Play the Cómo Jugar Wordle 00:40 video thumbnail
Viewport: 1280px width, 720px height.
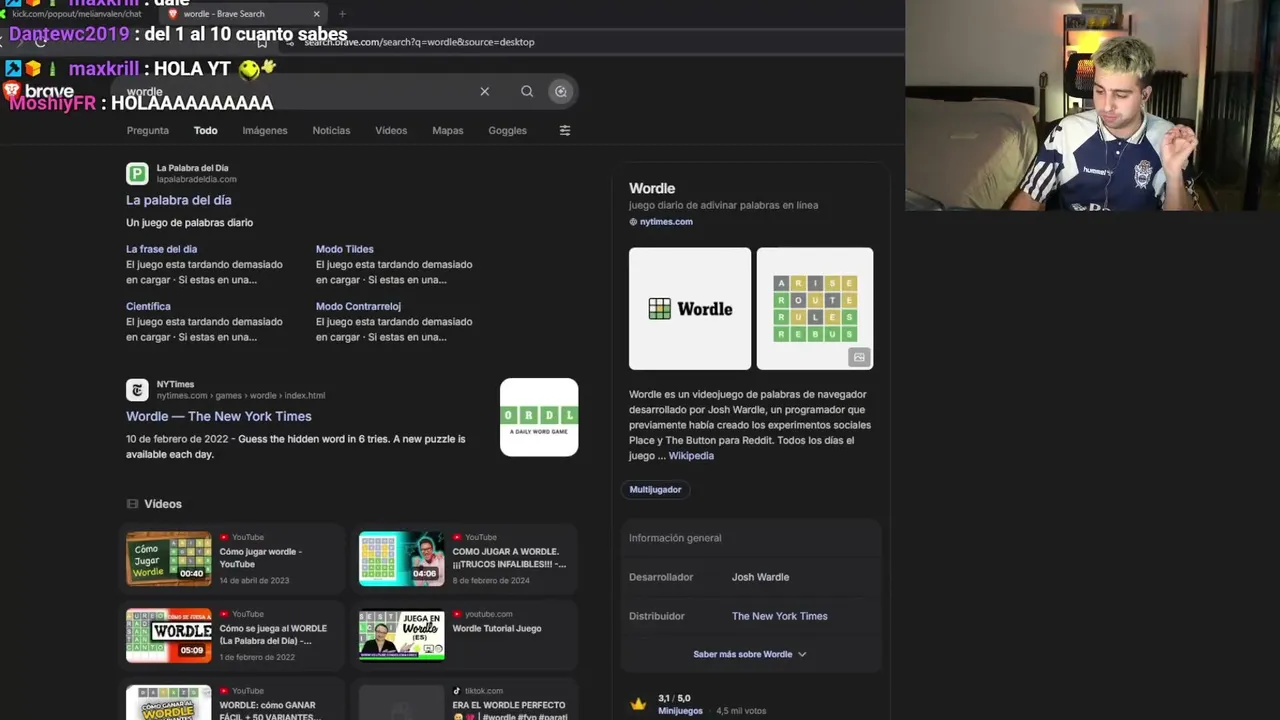(x=169, y=558)
